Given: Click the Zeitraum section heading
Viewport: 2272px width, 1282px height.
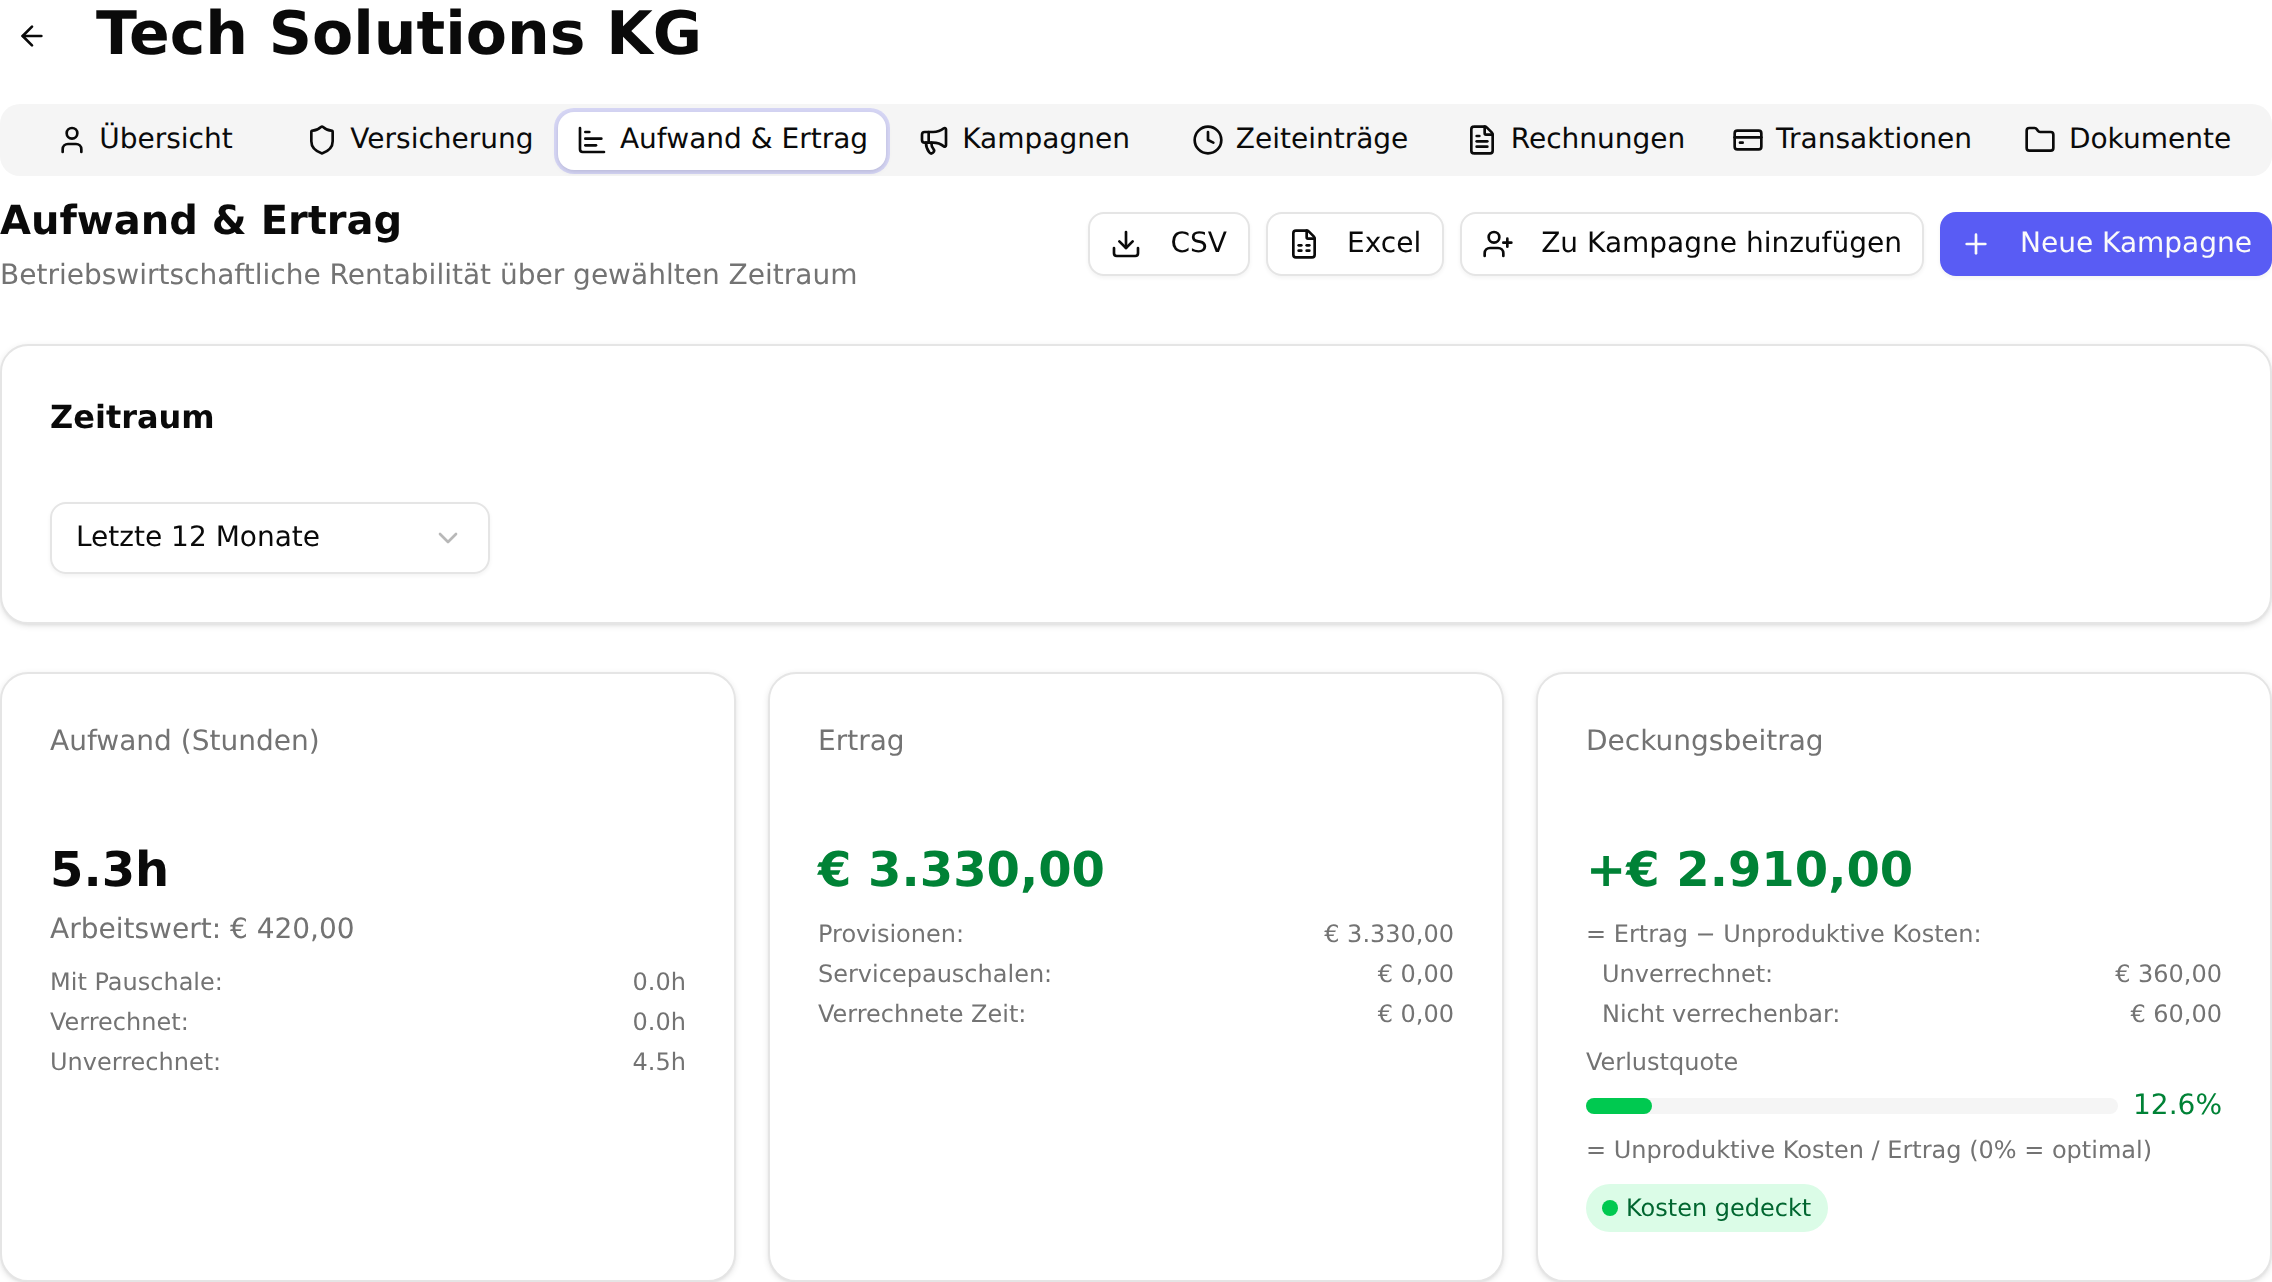Looking at the screenshot, I should coord(132,417).
